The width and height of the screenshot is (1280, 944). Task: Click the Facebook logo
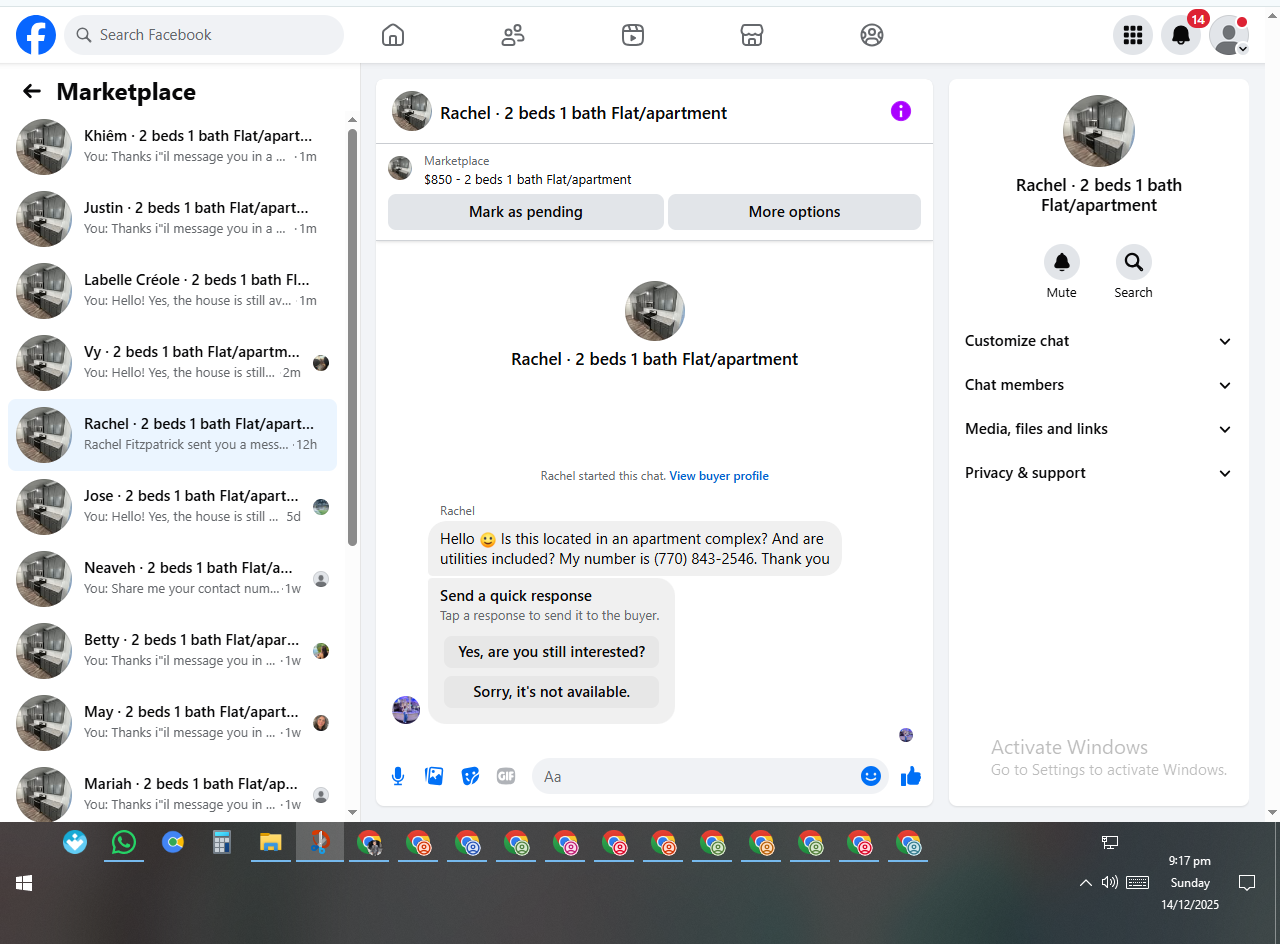(x=36, y=35)
